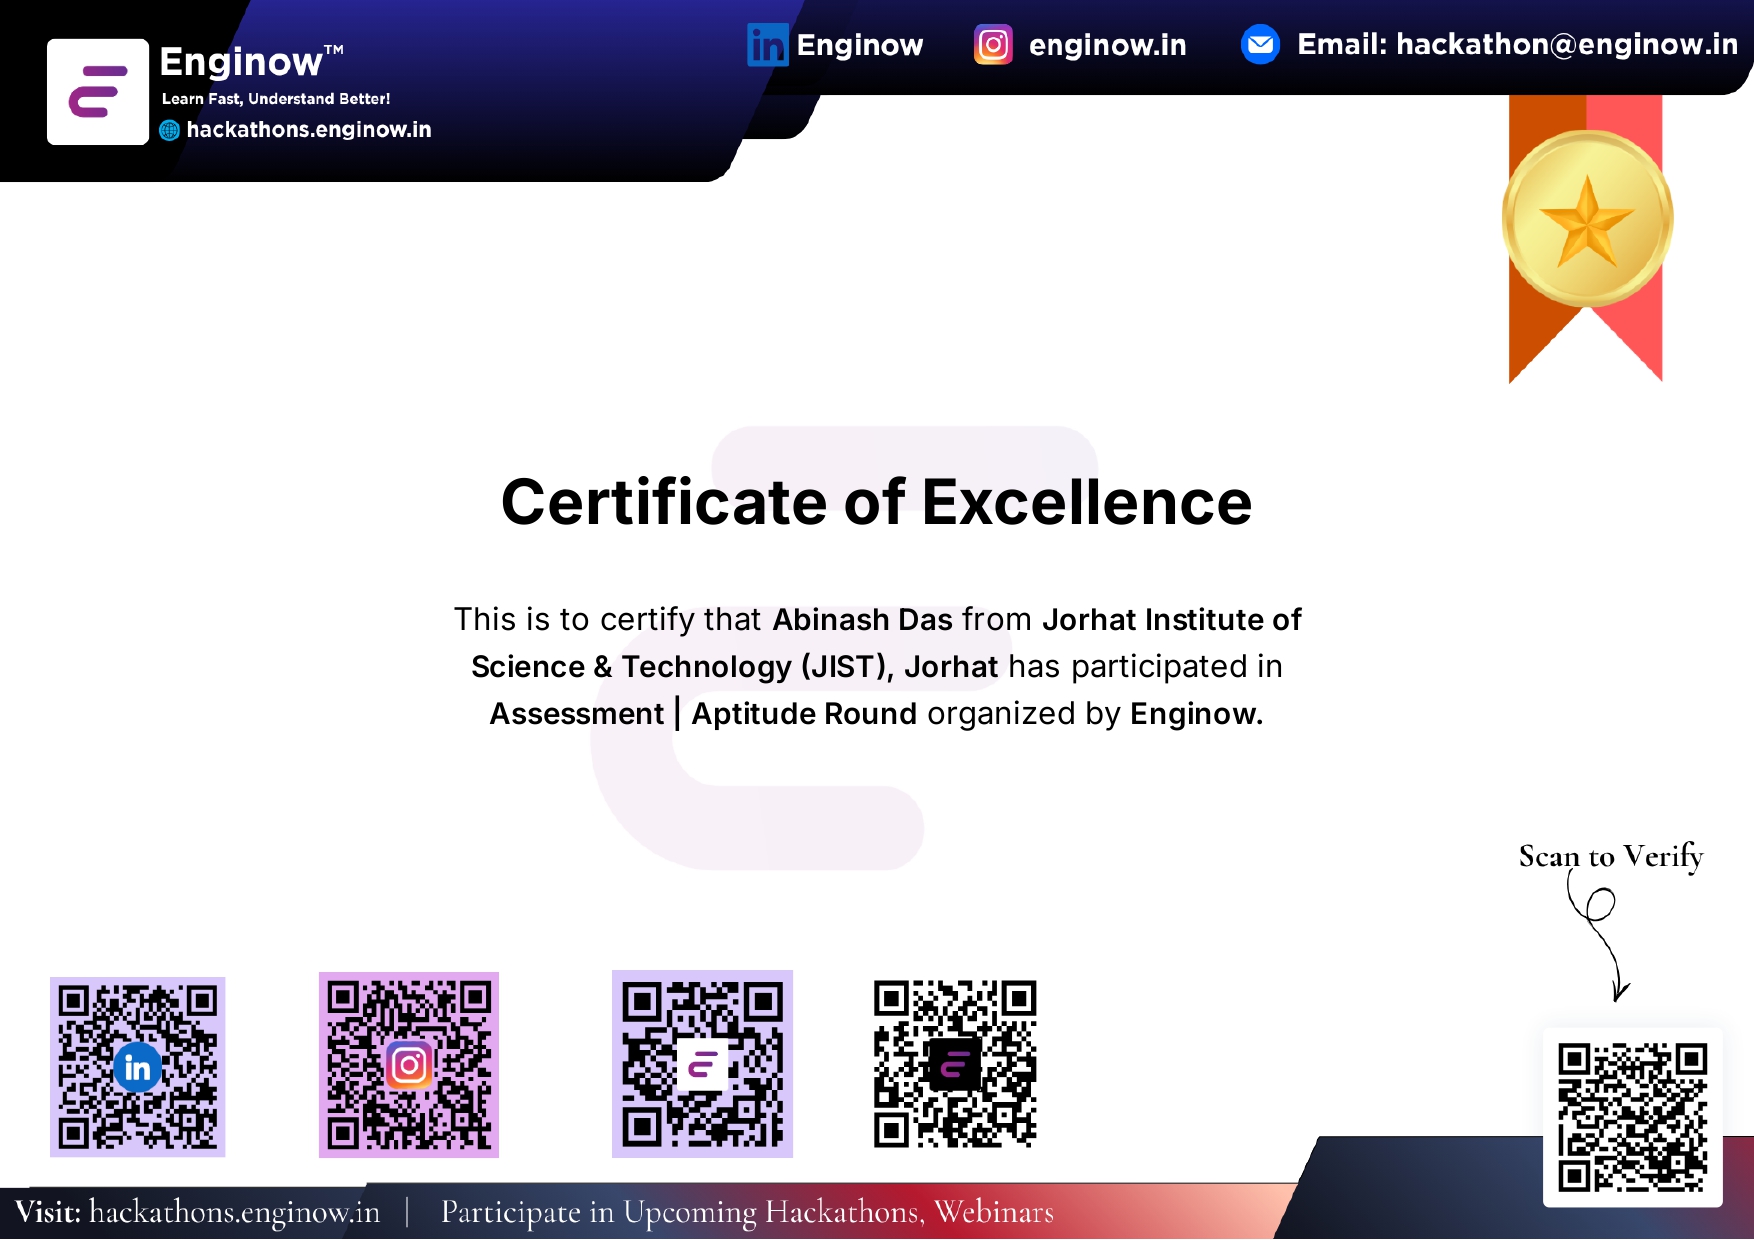Click the LinkedIn icon in the header
The image size is (1754, 1240).
pyautogui.click(x=768, y=45)
